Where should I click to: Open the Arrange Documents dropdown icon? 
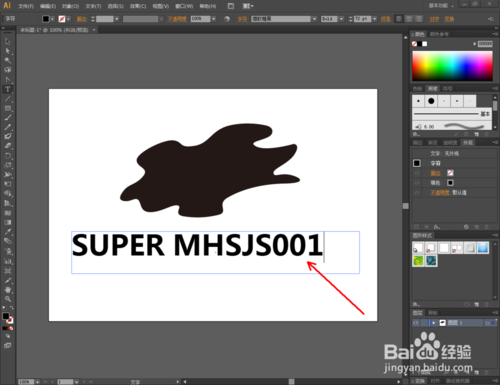[x=248, y=6]
